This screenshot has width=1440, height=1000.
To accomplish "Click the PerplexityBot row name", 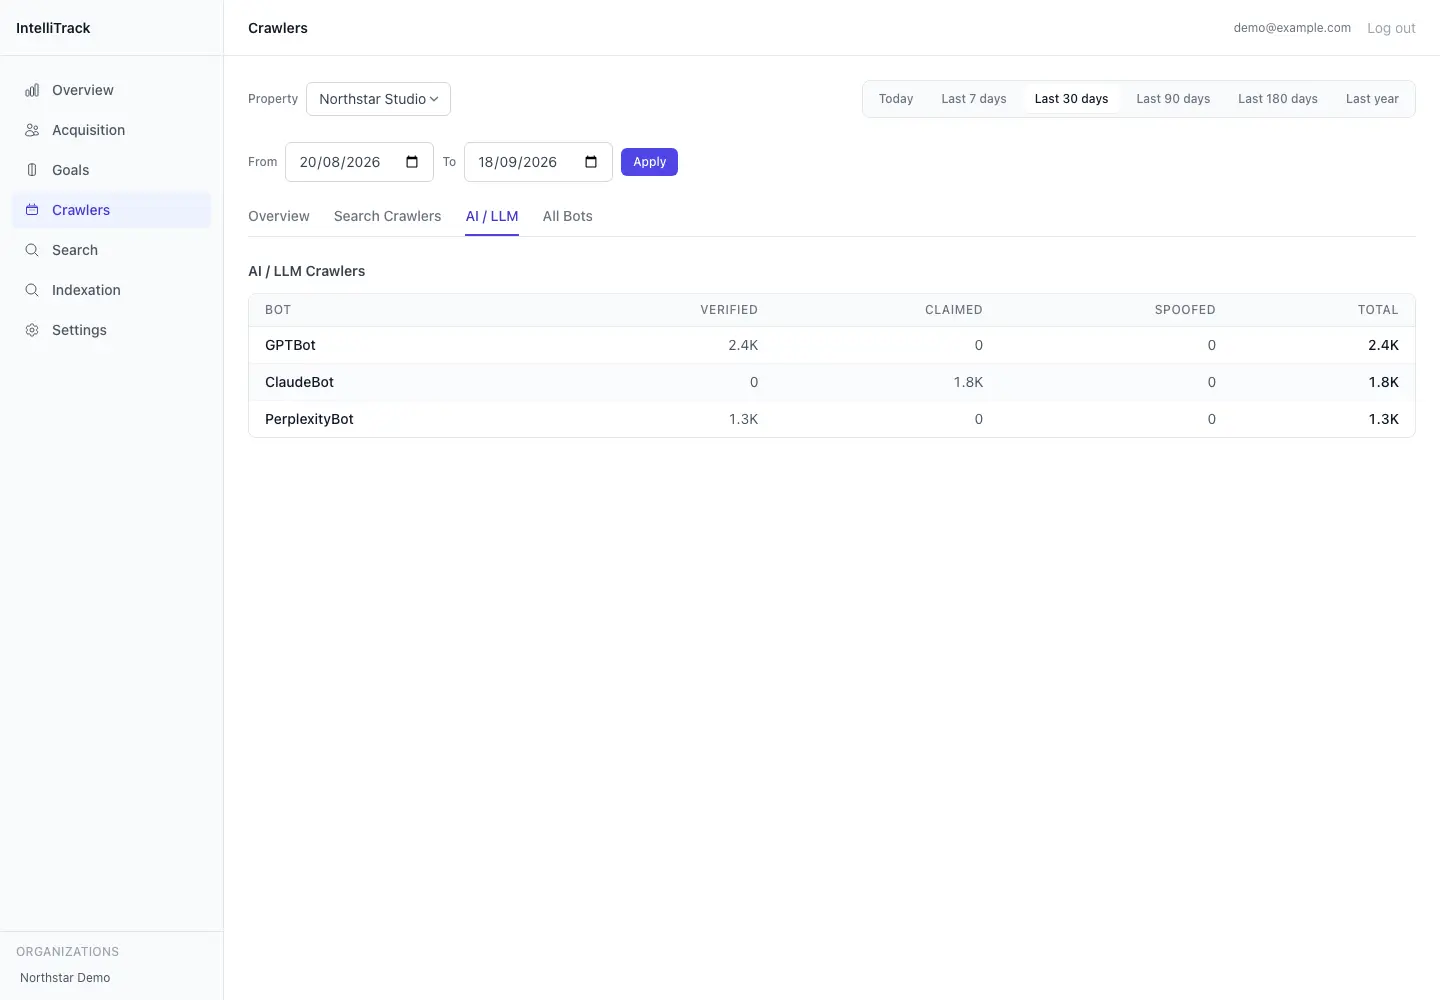I will pos(309,419).
